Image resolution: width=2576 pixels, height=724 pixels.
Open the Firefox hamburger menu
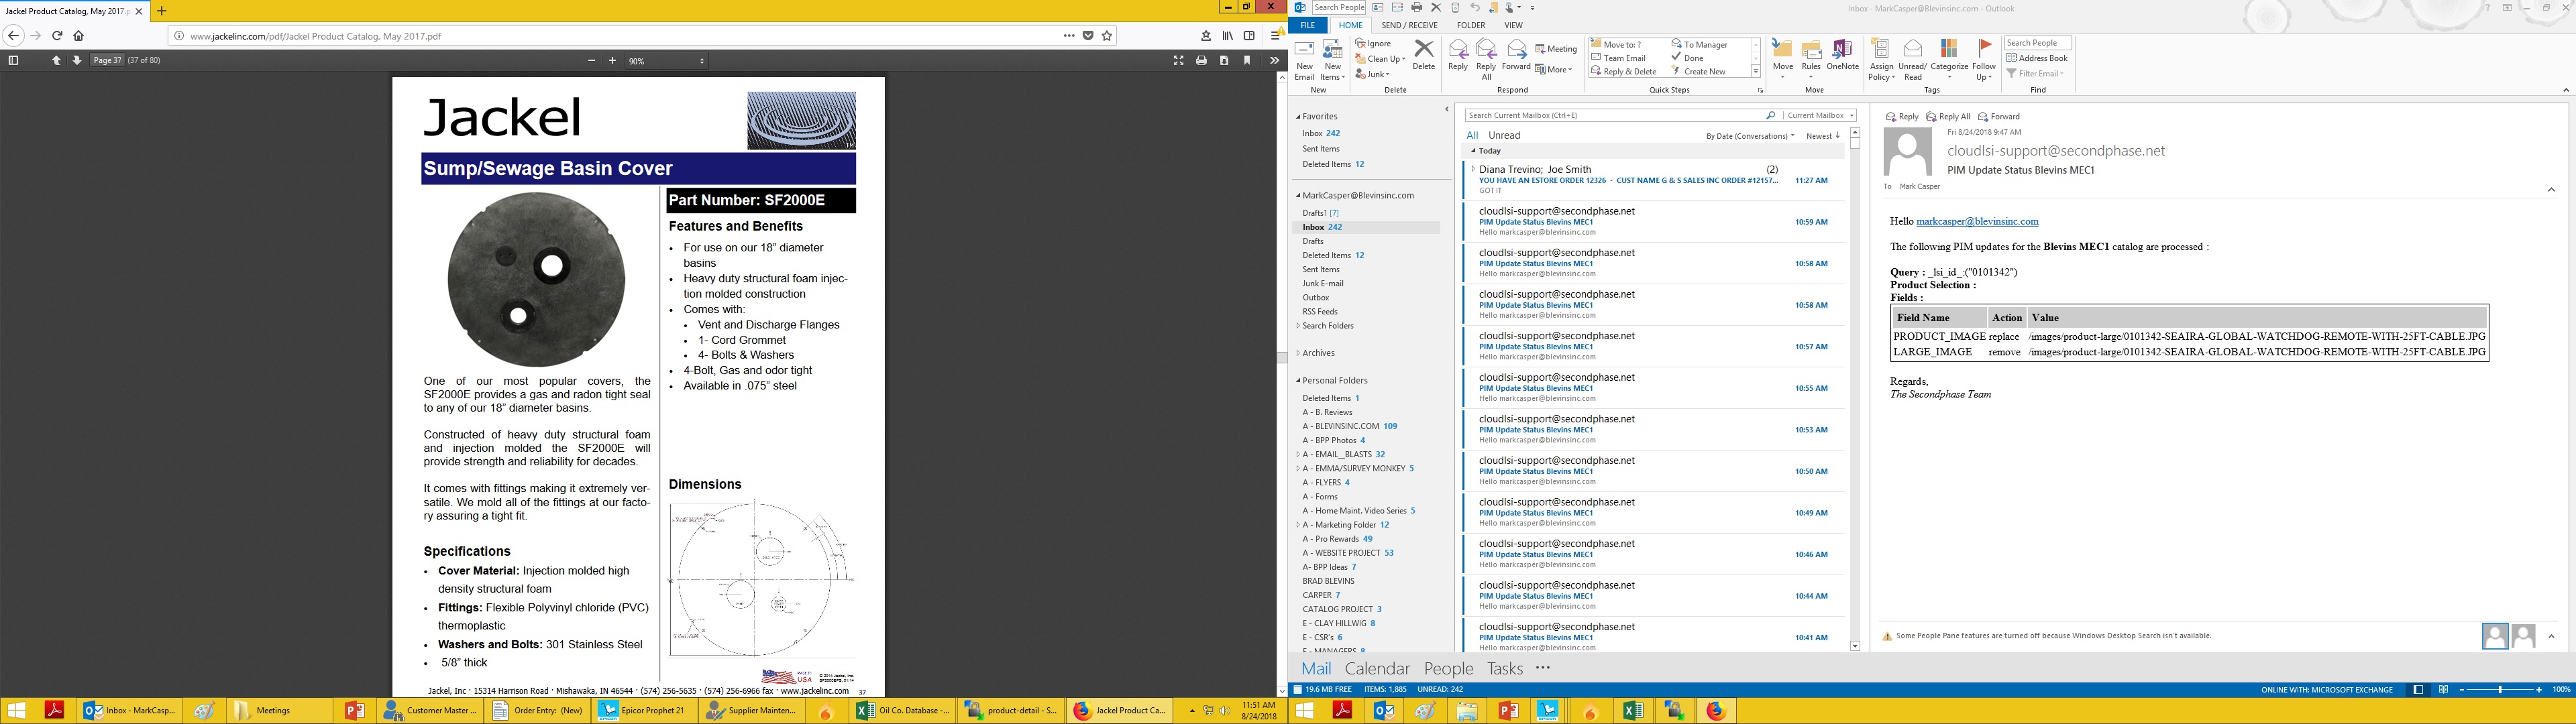(x=1276, y=35)
